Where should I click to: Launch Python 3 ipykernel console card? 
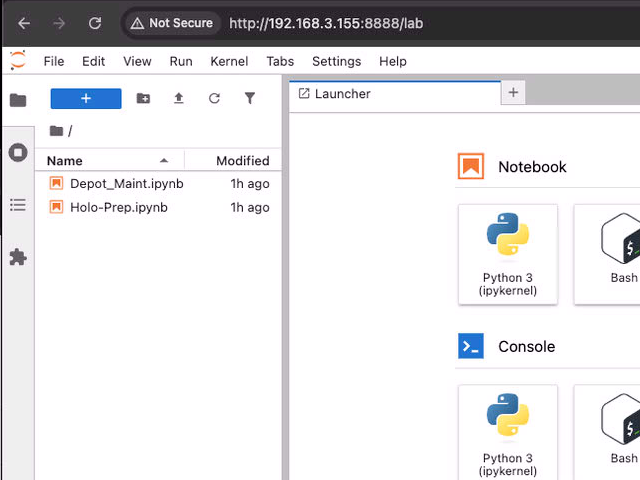(508, 433)
